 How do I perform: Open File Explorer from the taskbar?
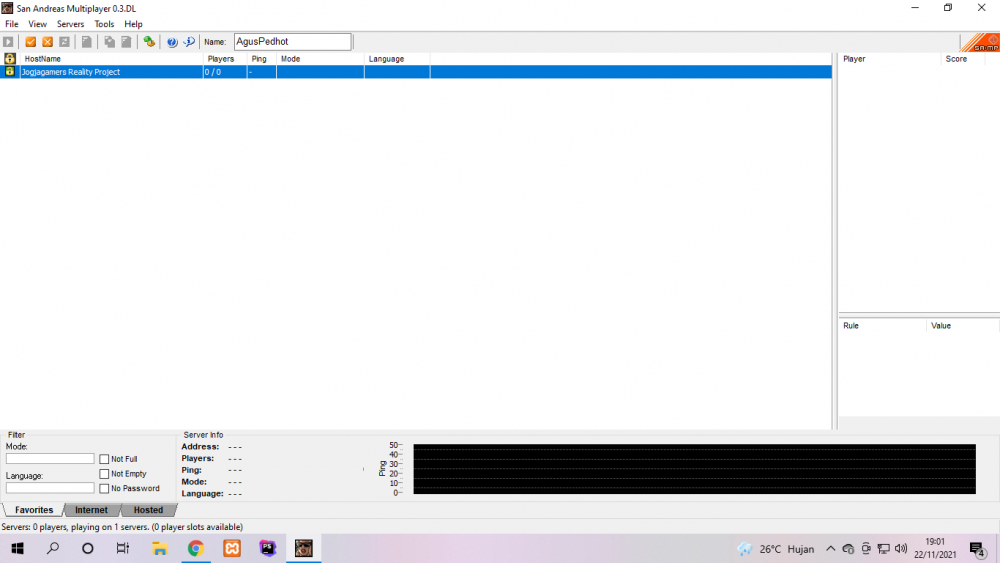tap(159, 548)
